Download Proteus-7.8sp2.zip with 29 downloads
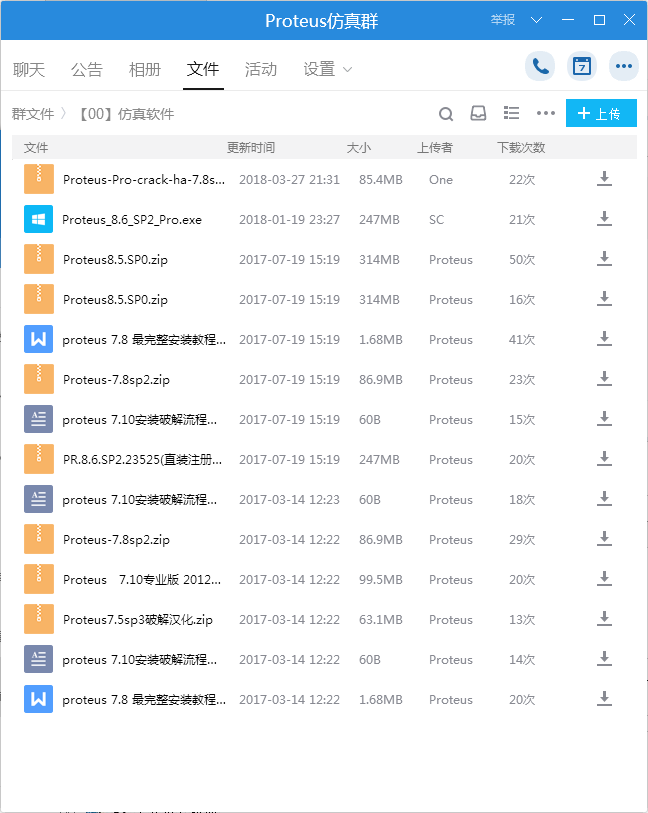Screen dimensions: 648x813 pos(604,539)
